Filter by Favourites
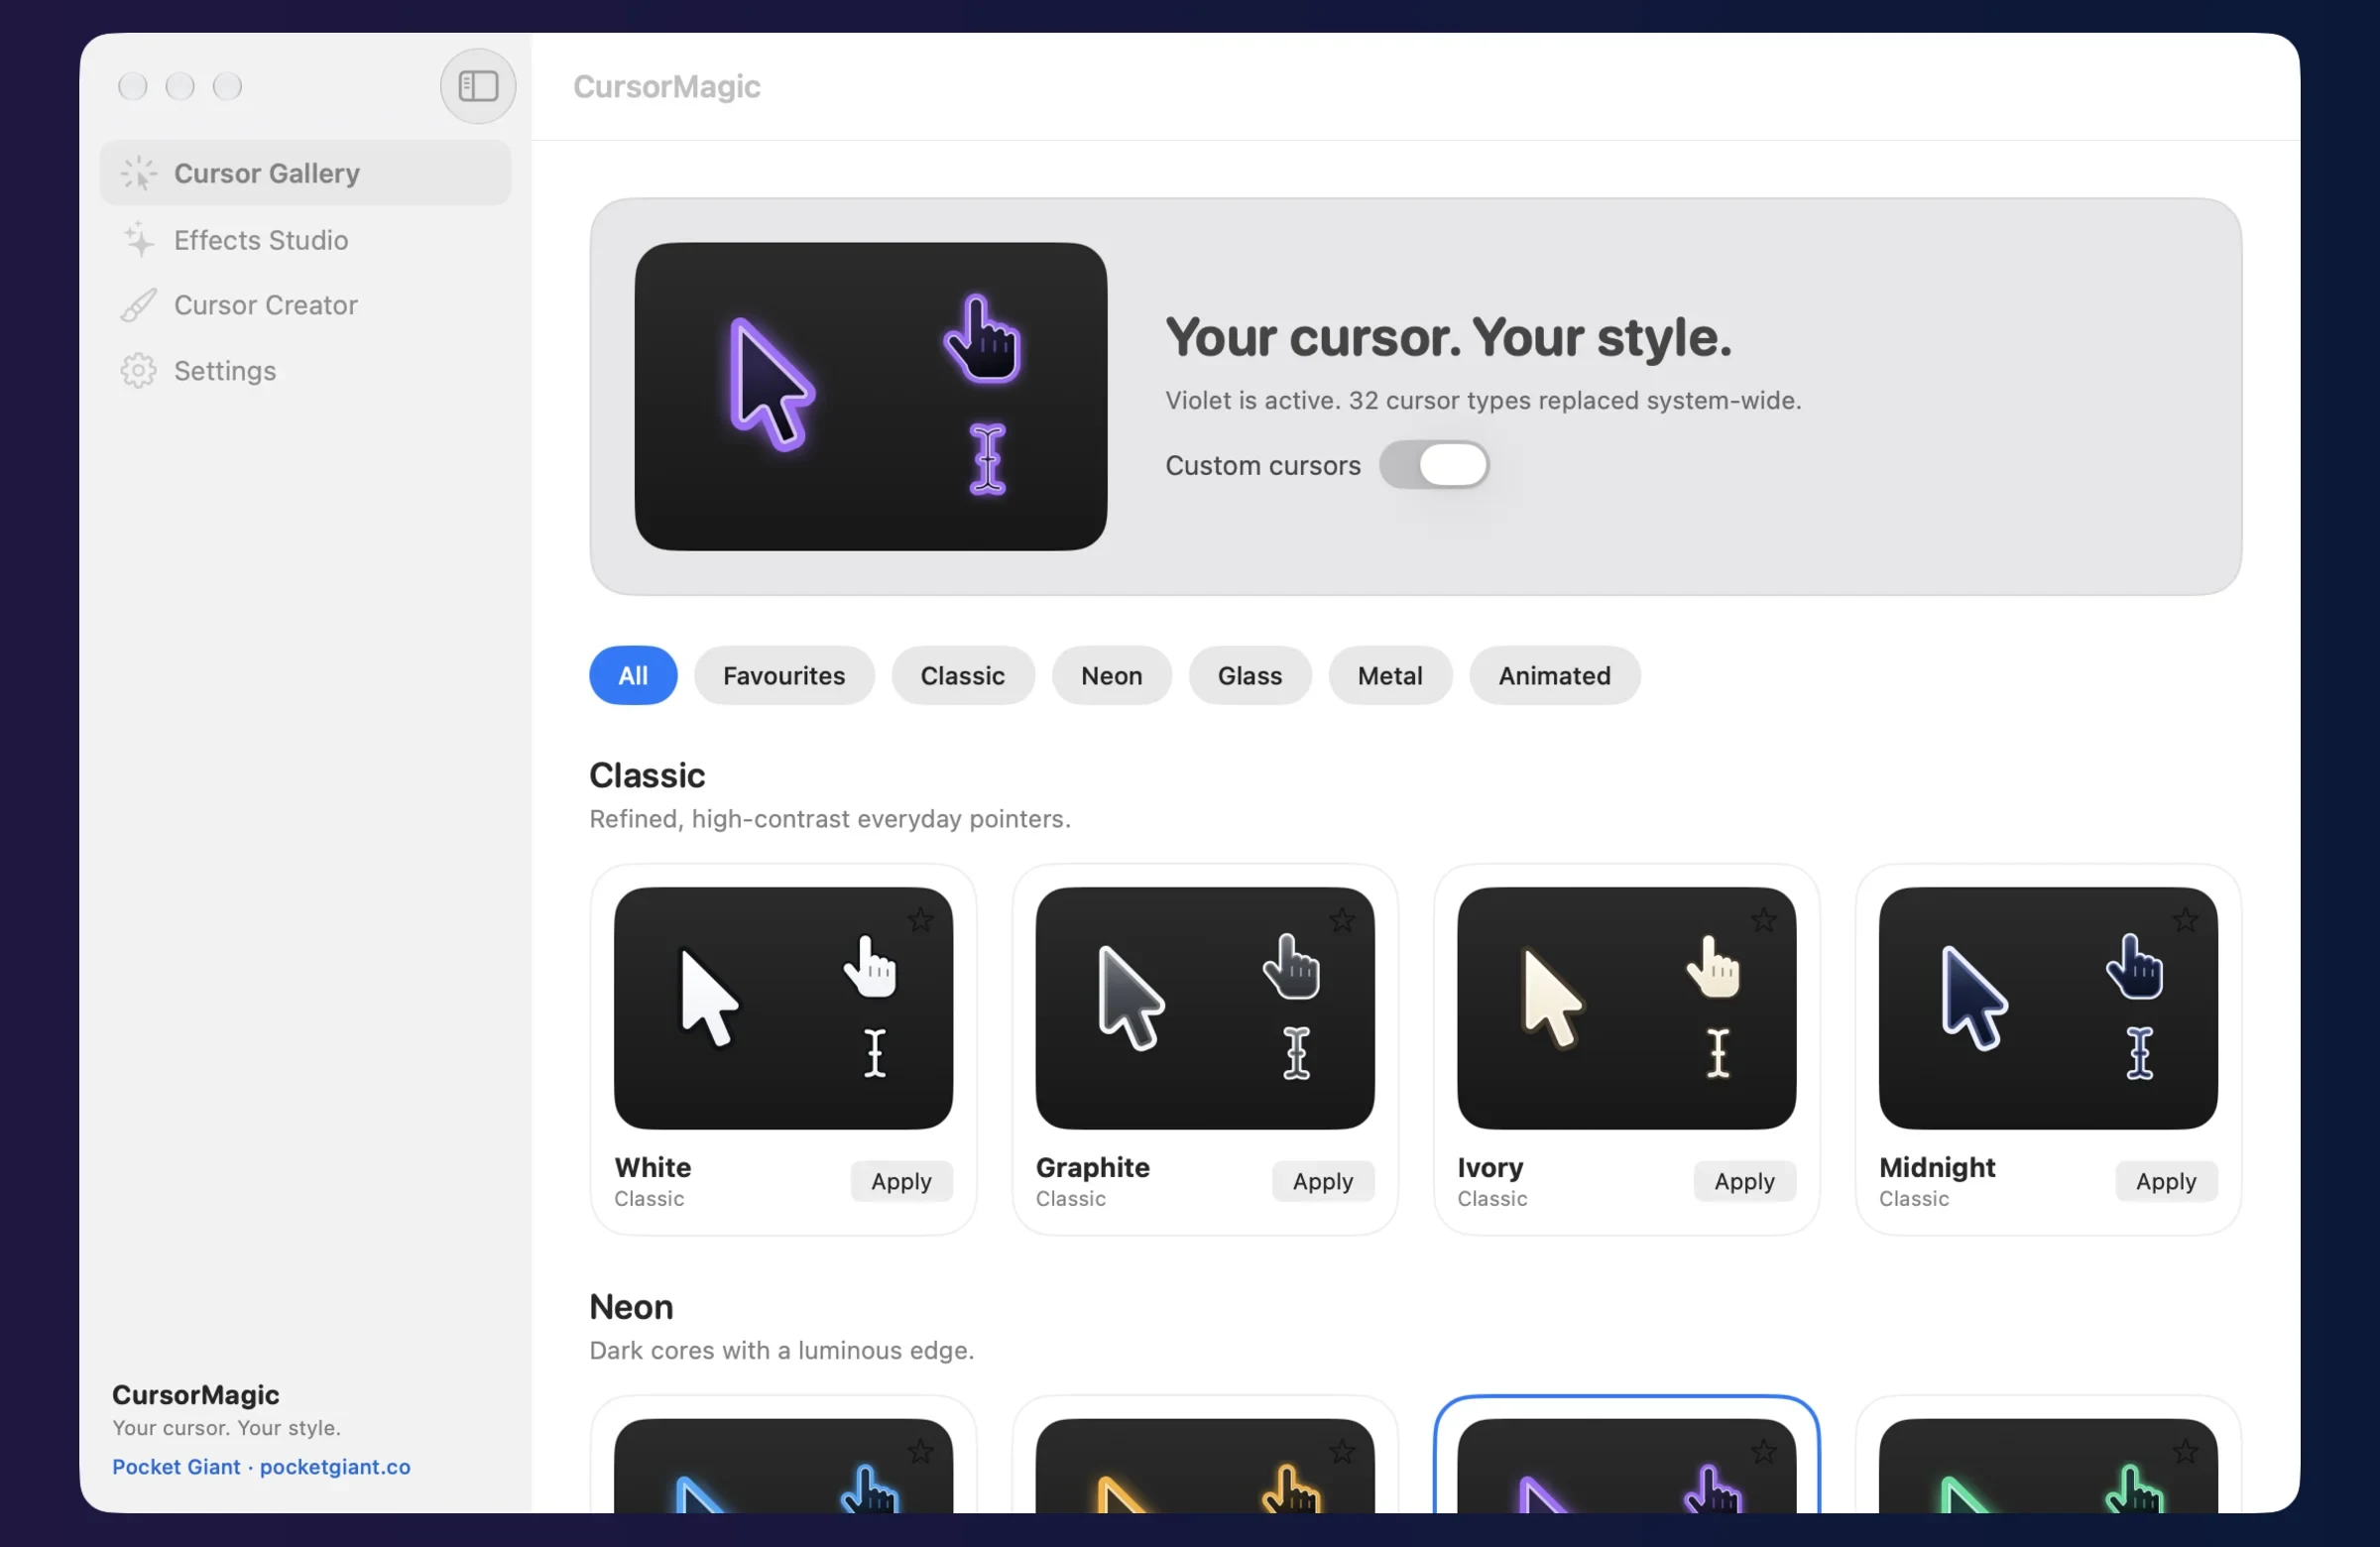The height and width of the screenshot is (1547, 2380). [784, 676]
